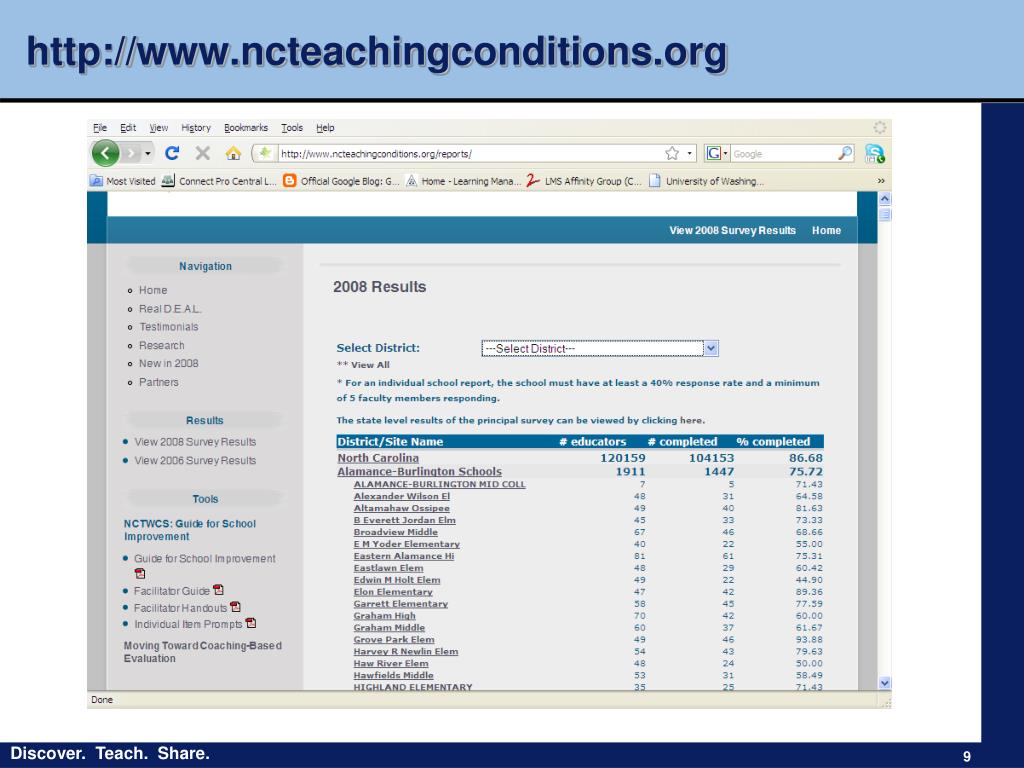
Task: Click Home in the Navigation sidebar
Action: point(153,290)
